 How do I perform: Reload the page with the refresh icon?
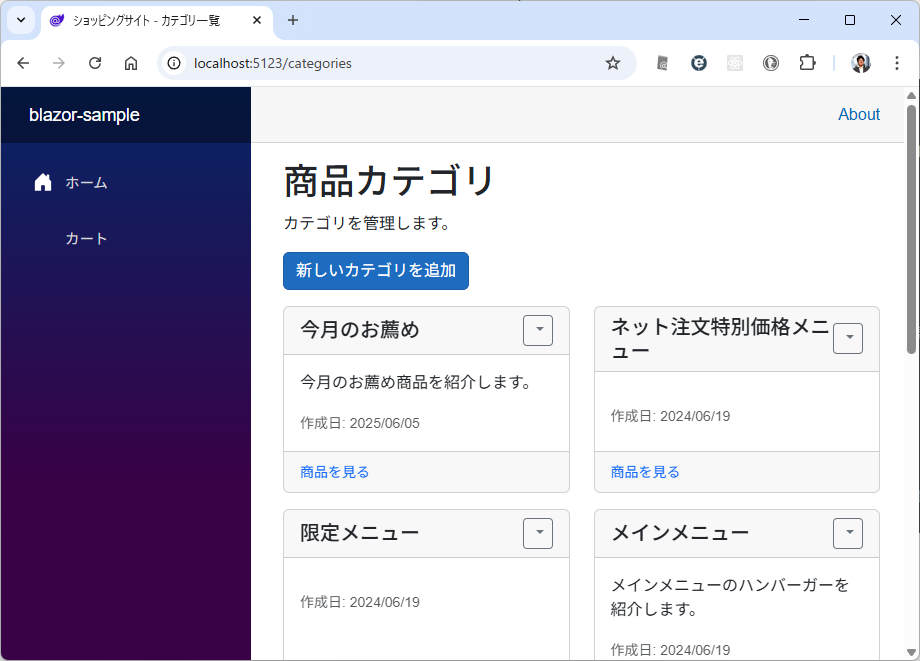tap(95, 63)
